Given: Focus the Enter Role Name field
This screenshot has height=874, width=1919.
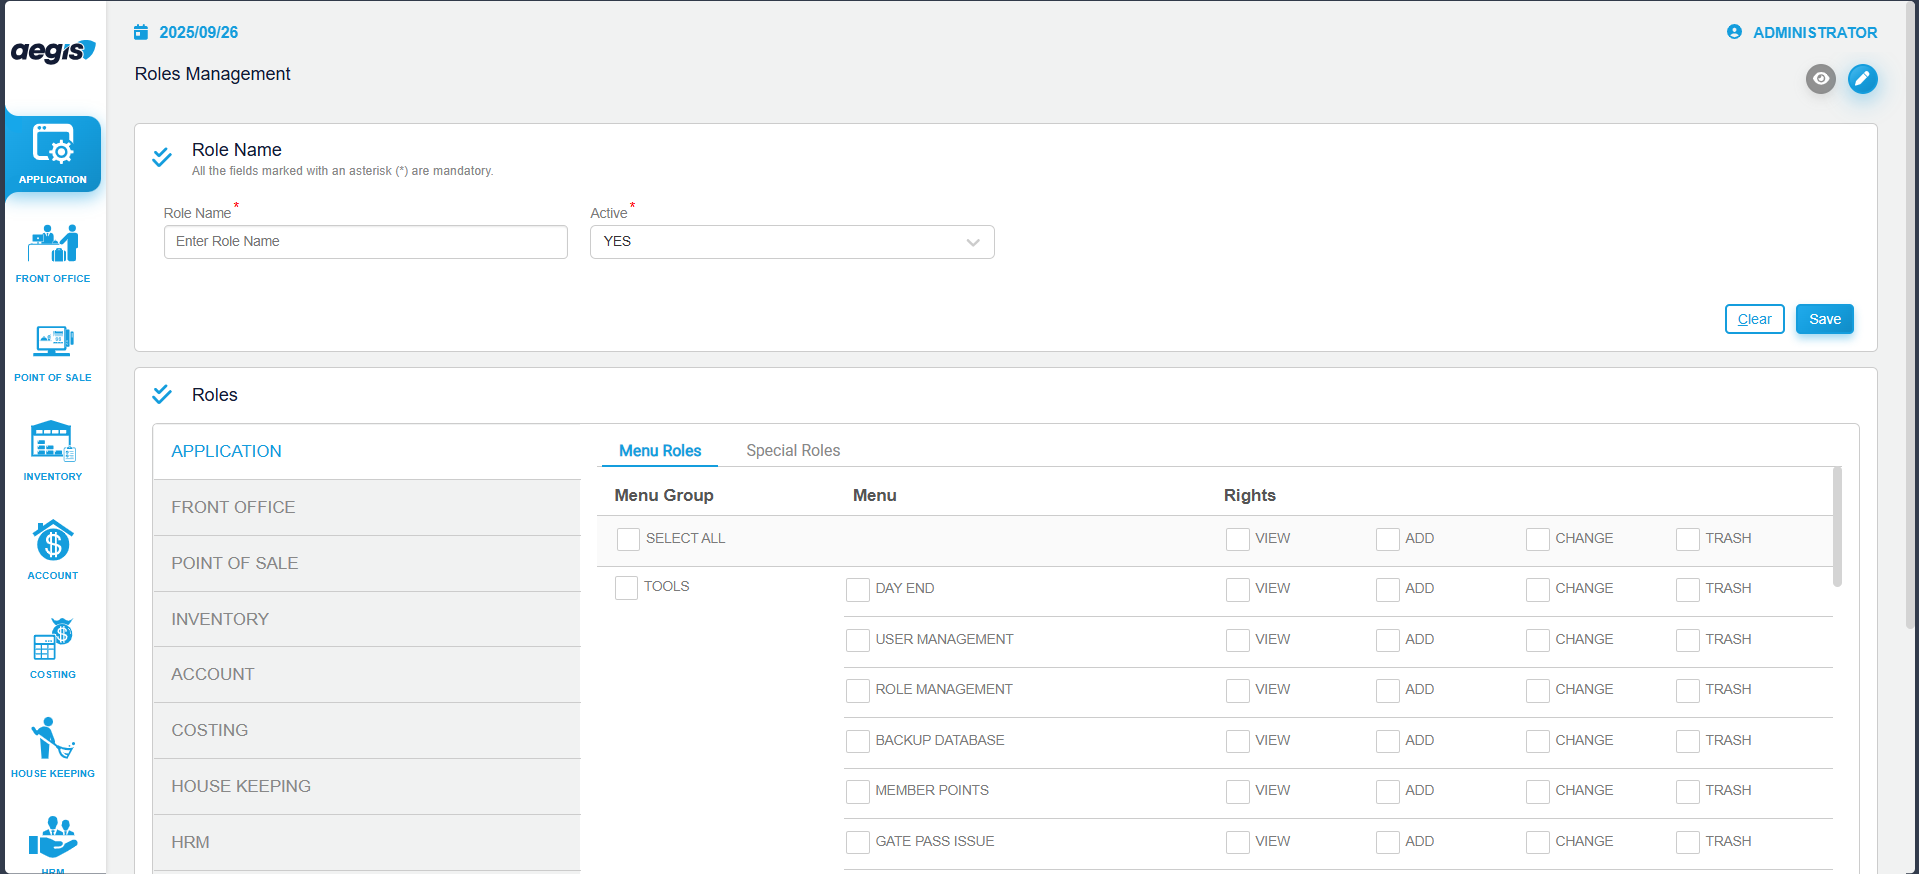Looking at the screenshot, I should (365, 242).
